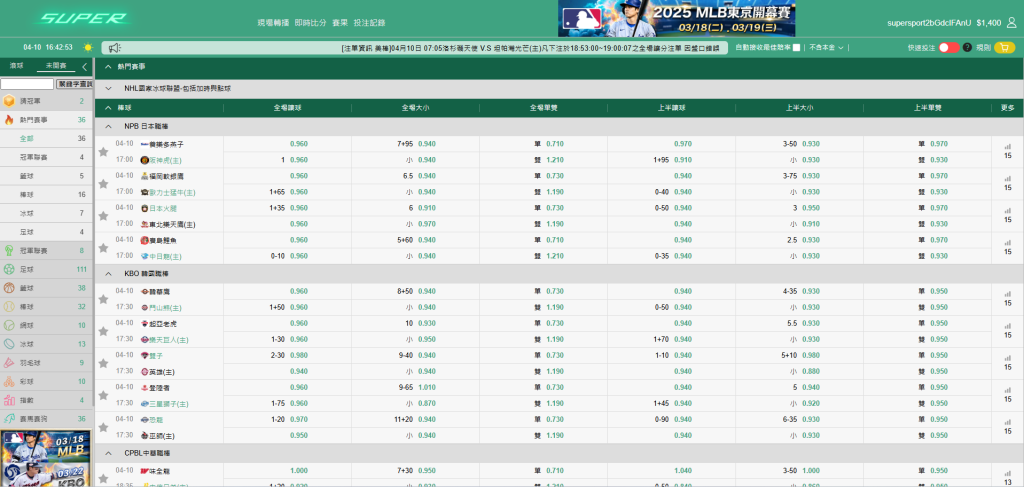The width and height of the screenshot is (1024, 487).
Task: Collapse the CPBL 中華職棒 league
Action: point(108,452)
